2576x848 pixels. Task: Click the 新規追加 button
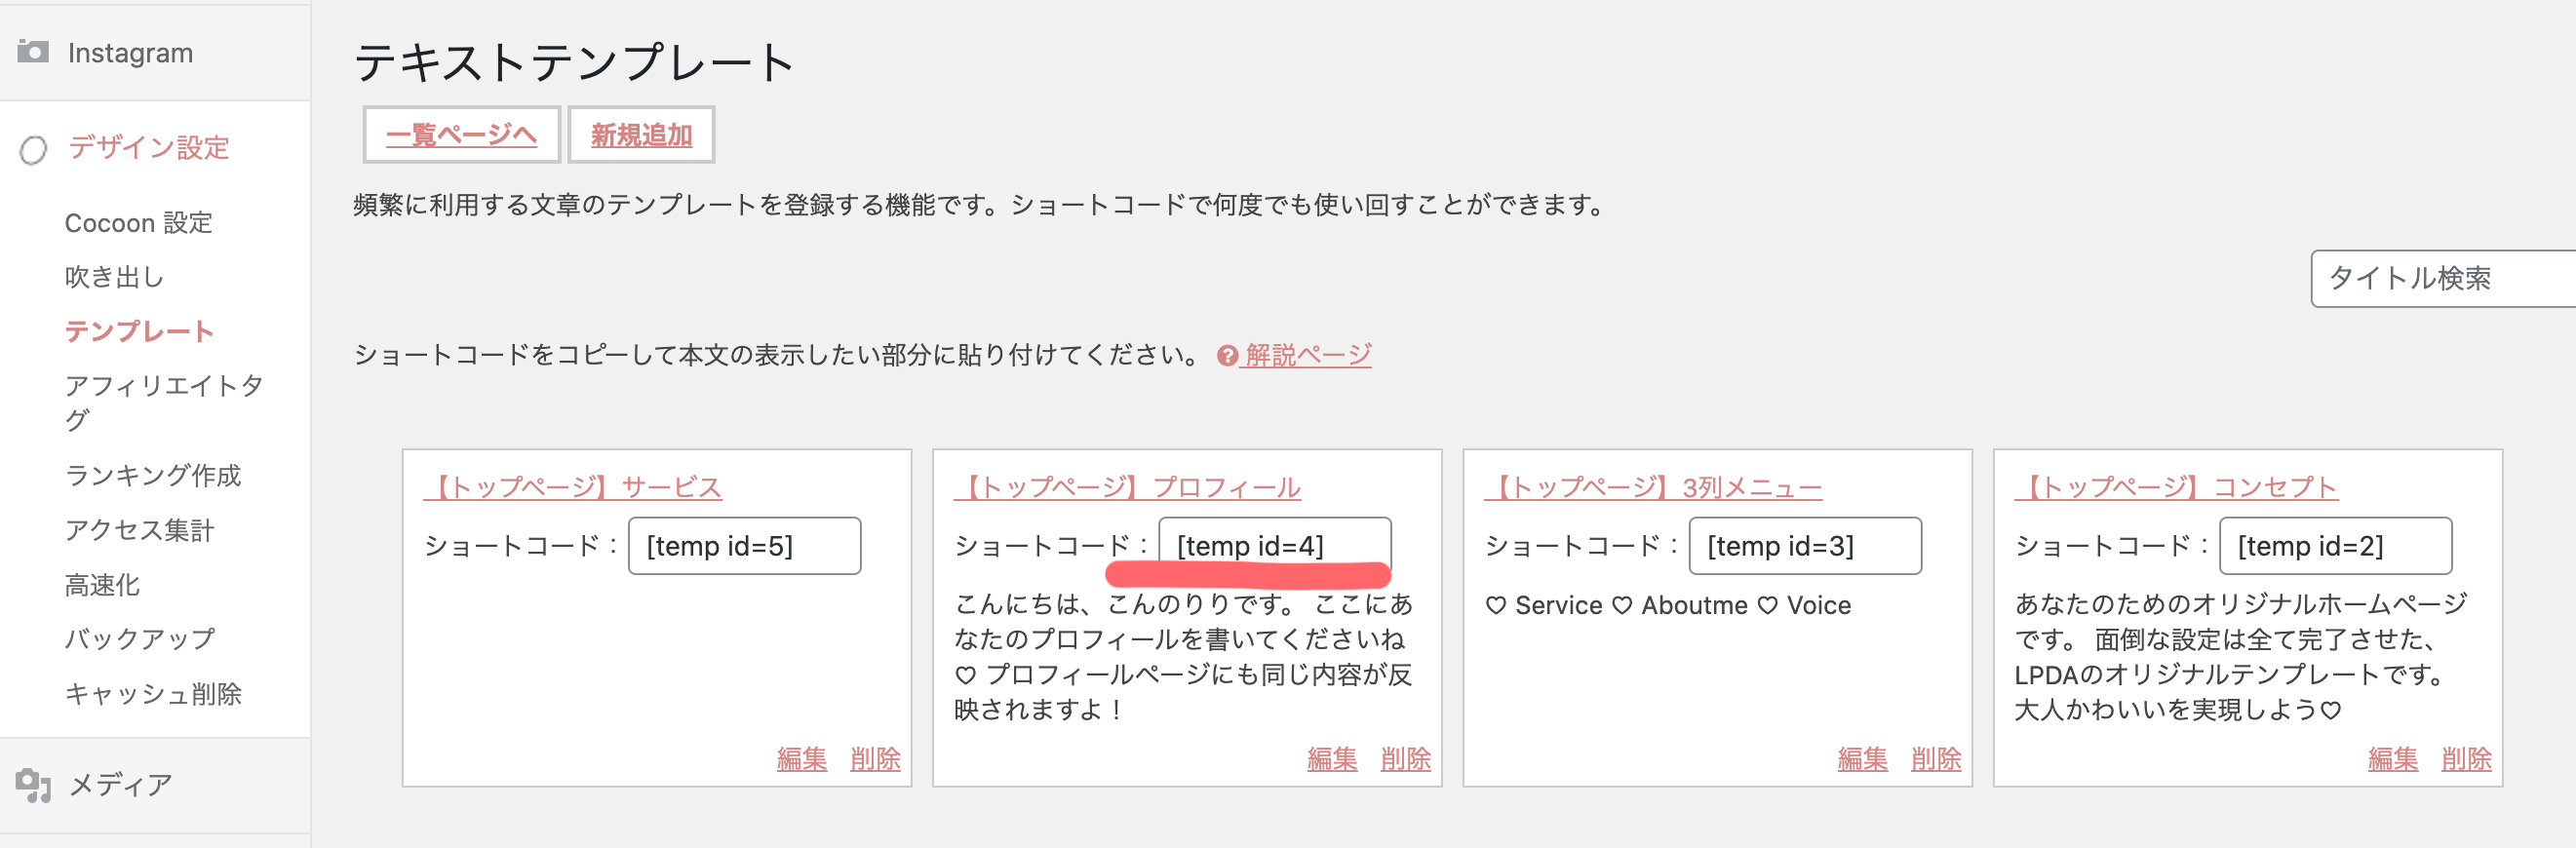point(641,135)
